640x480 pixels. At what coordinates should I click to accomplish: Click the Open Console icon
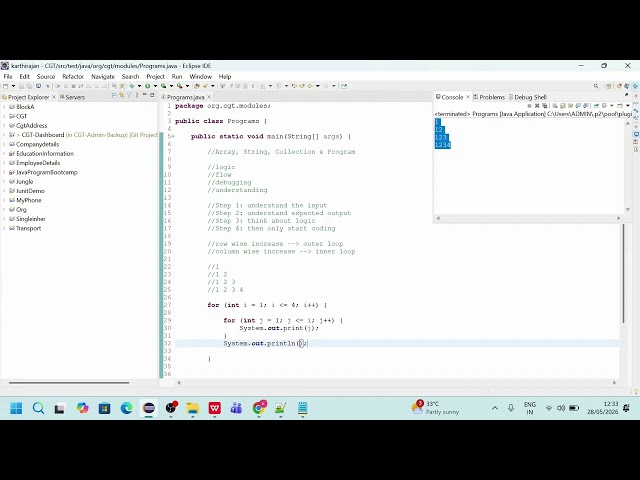point(620,106)
